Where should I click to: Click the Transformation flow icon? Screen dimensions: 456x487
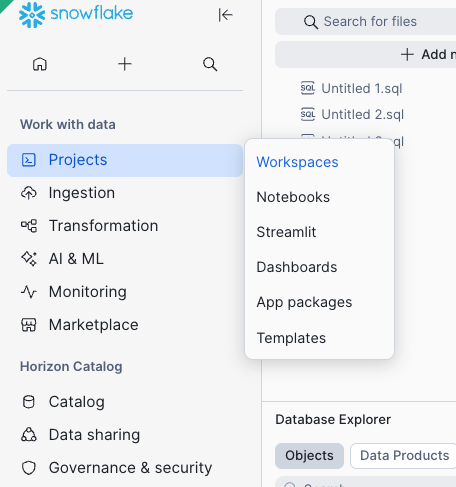pos(29,226)
